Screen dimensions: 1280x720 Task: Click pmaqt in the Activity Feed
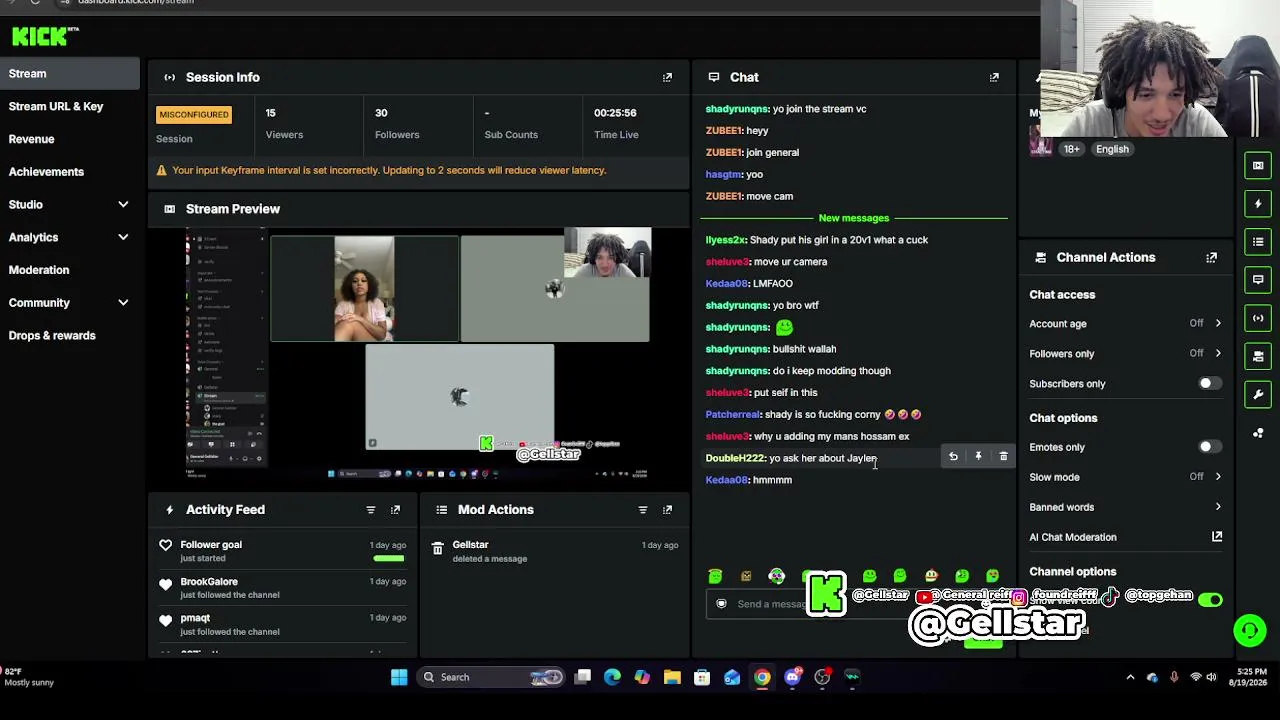[x=195, y=618]
